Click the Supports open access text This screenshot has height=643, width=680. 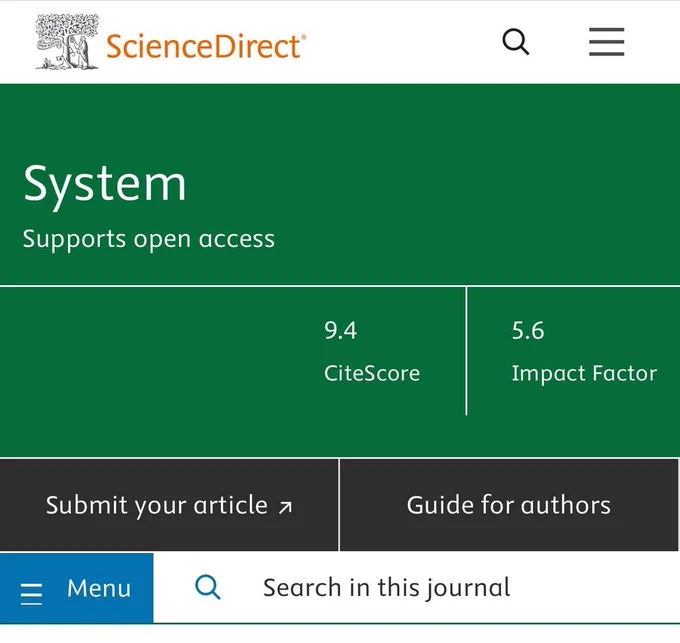click(149, 239)
